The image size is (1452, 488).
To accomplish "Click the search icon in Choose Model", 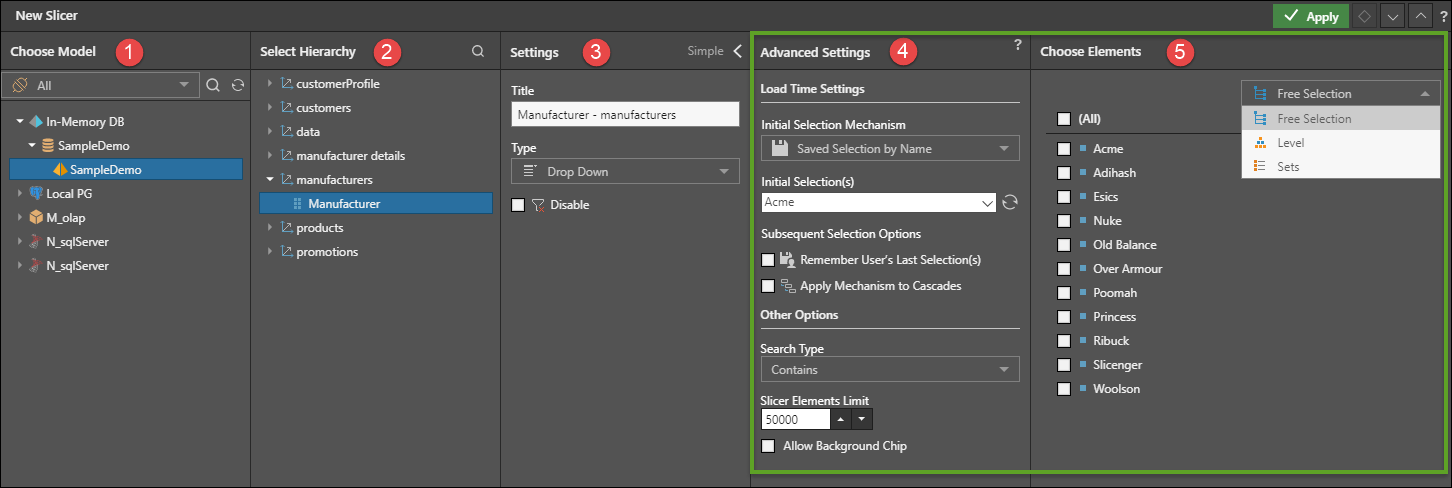I will (213, 86).
